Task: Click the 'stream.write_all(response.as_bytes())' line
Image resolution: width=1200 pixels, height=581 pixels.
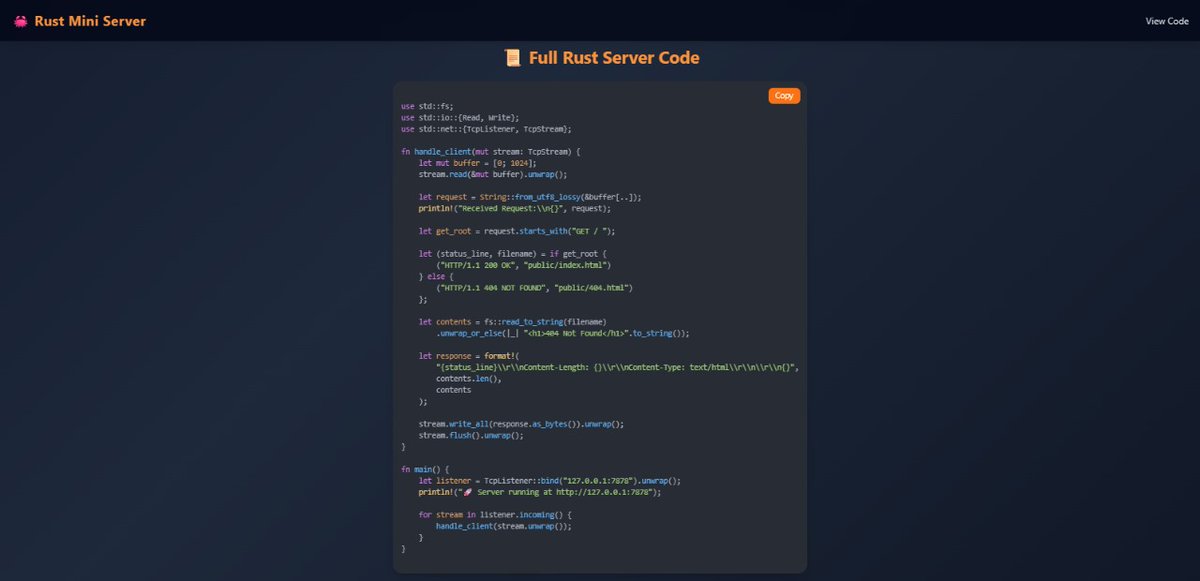Action: tap(521, 424)
